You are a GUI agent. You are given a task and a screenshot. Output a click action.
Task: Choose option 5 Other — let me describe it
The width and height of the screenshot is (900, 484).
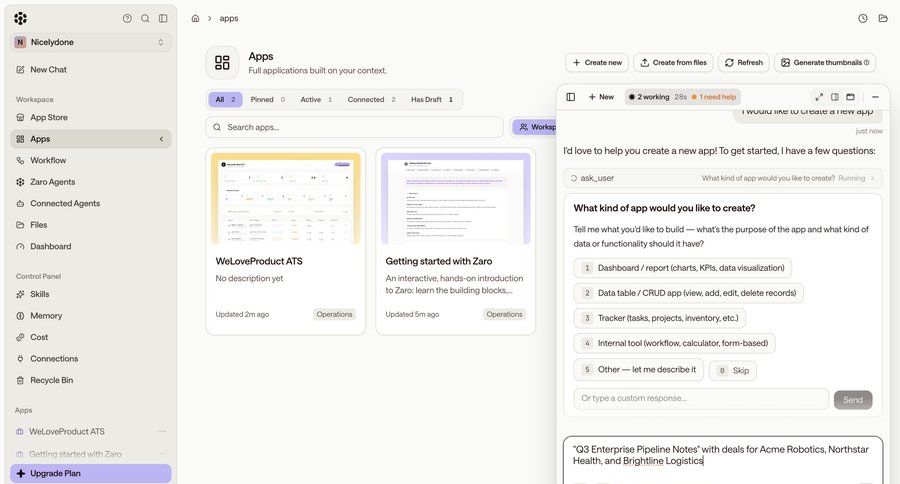click(x=639, y=370)
